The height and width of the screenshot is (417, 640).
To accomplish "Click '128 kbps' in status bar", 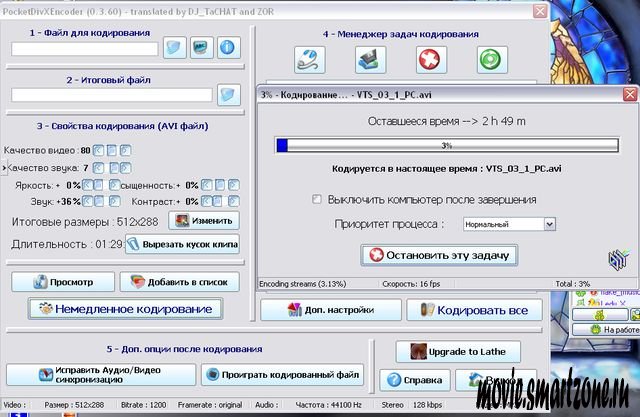I will 427,405.
